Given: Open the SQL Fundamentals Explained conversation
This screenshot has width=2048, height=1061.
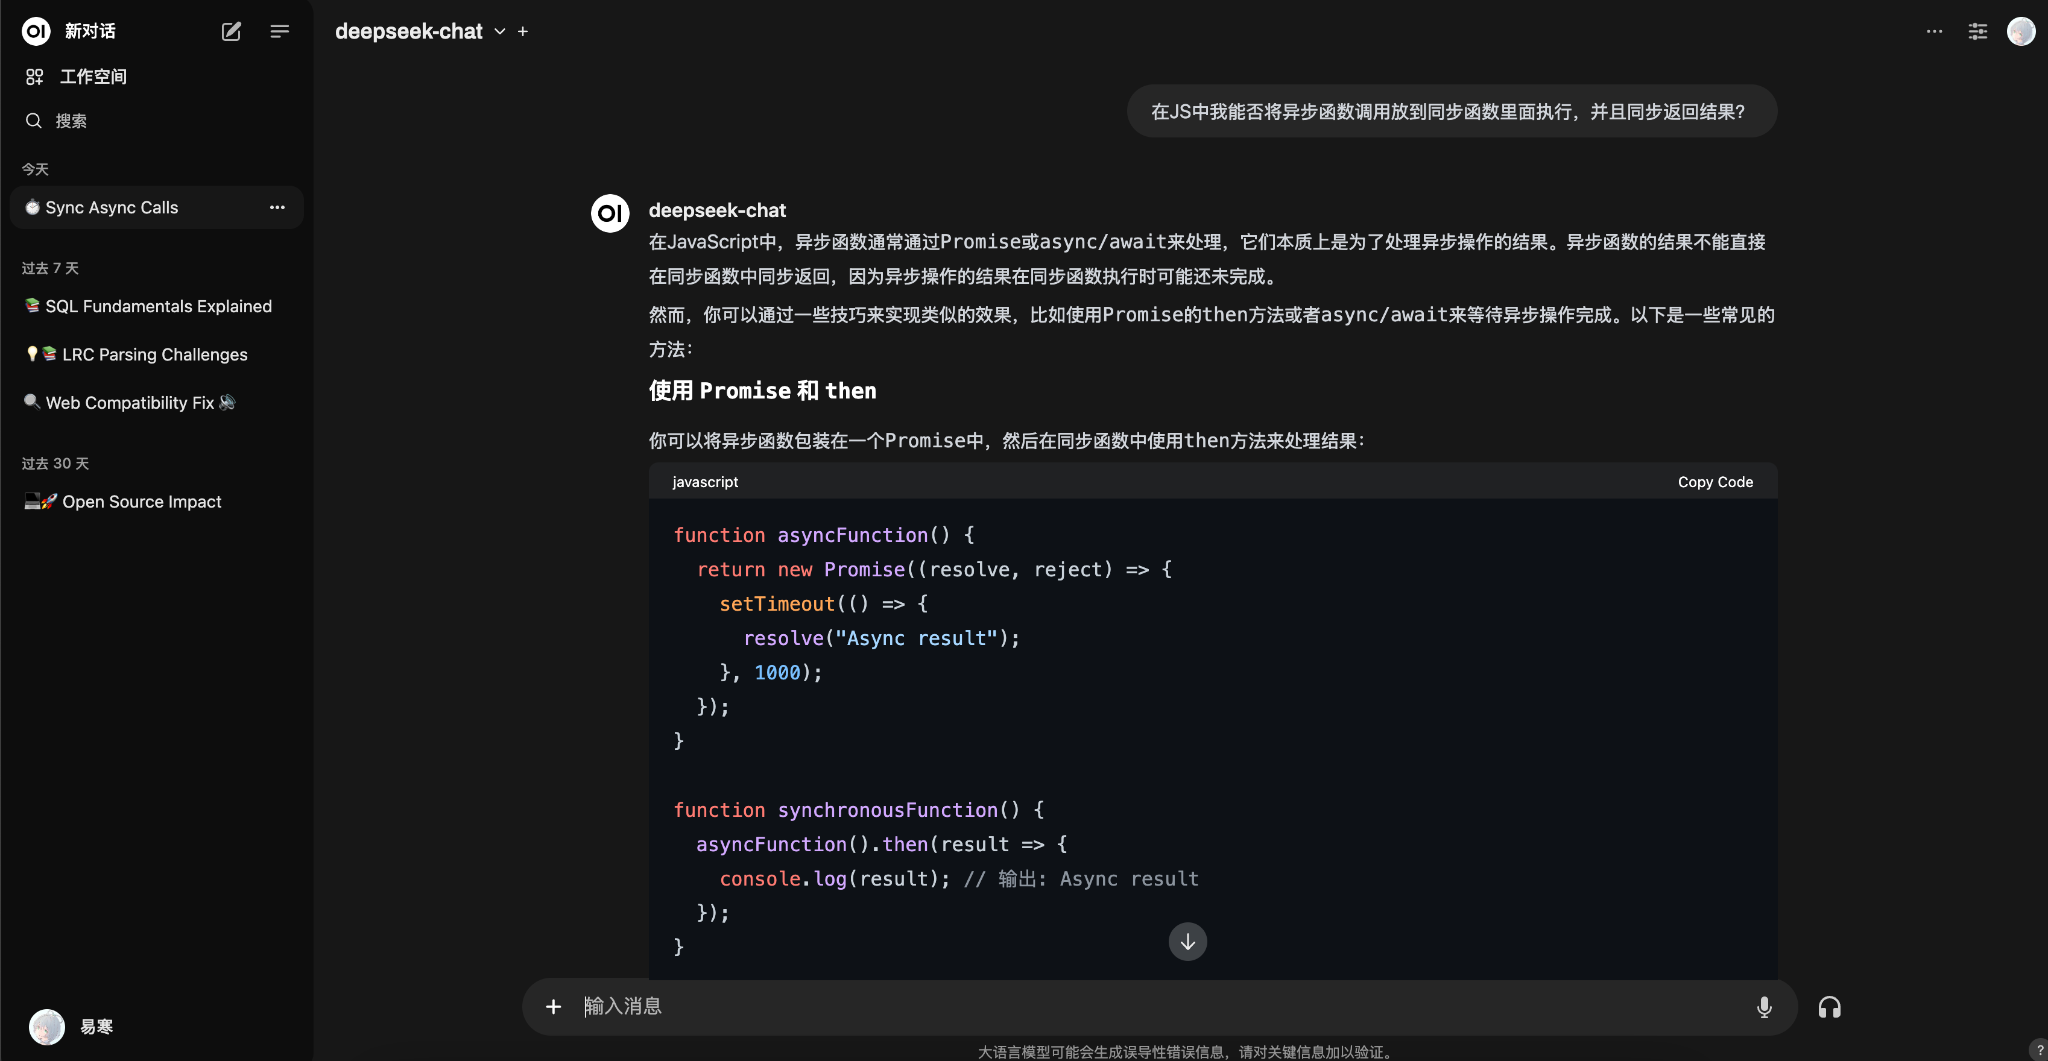Looking at the screenshot, I should [158, 306].
